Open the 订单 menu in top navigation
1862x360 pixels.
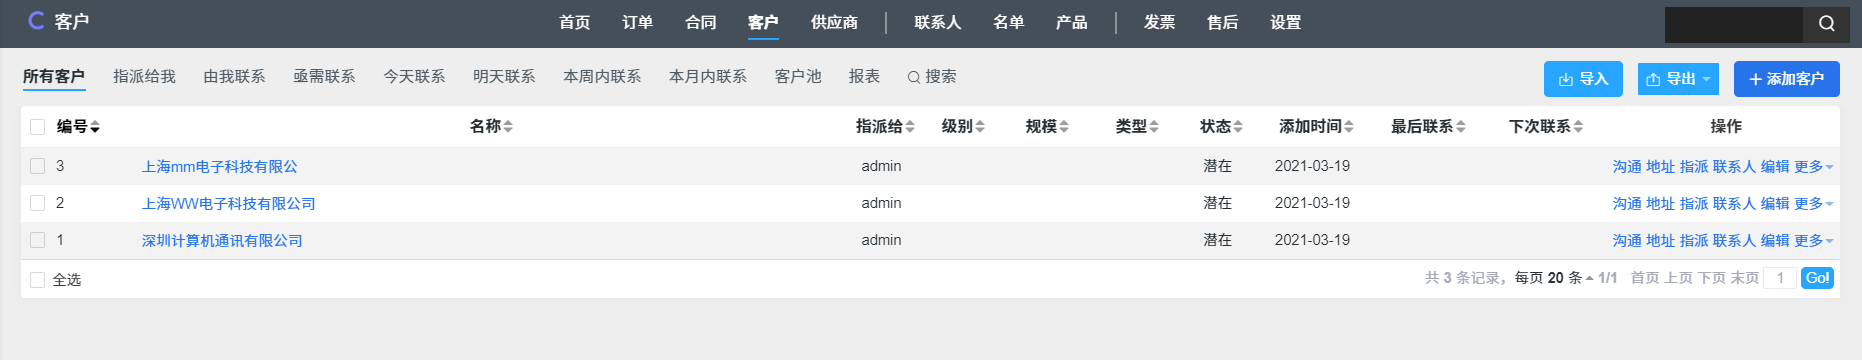[x=637, y=22]
